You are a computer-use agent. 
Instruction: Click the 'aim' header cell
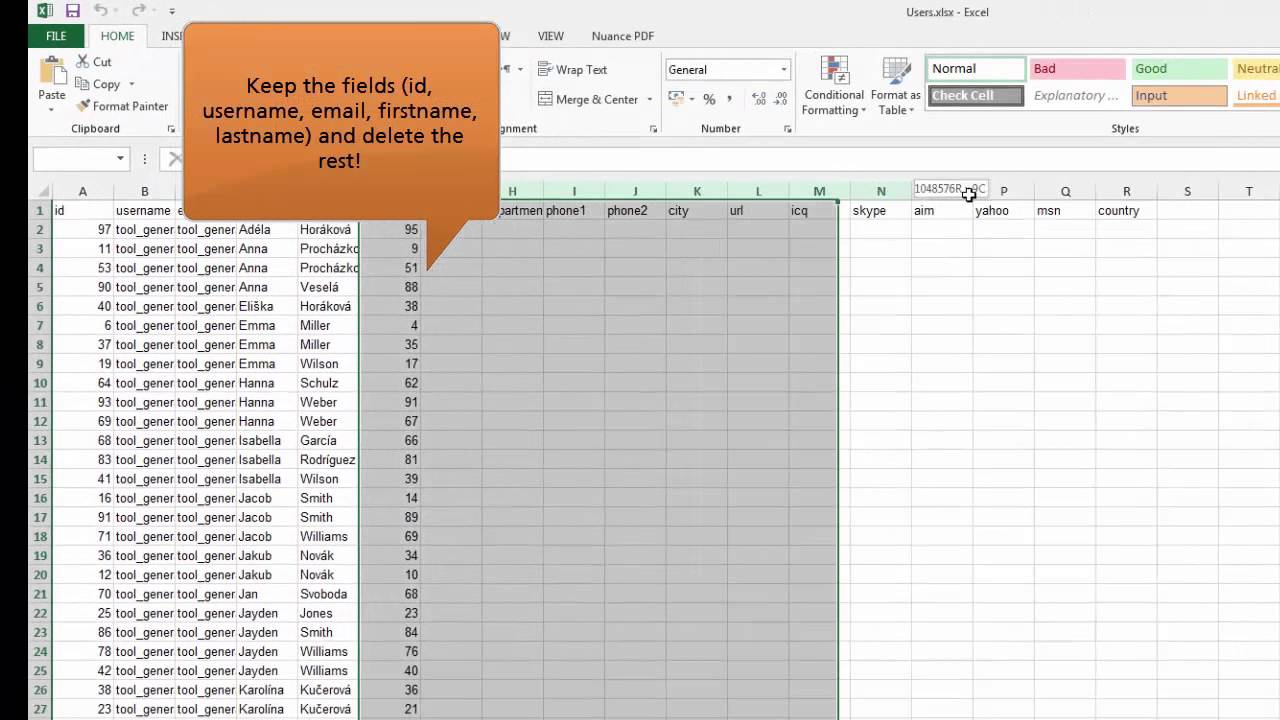[x=941, y=211]
